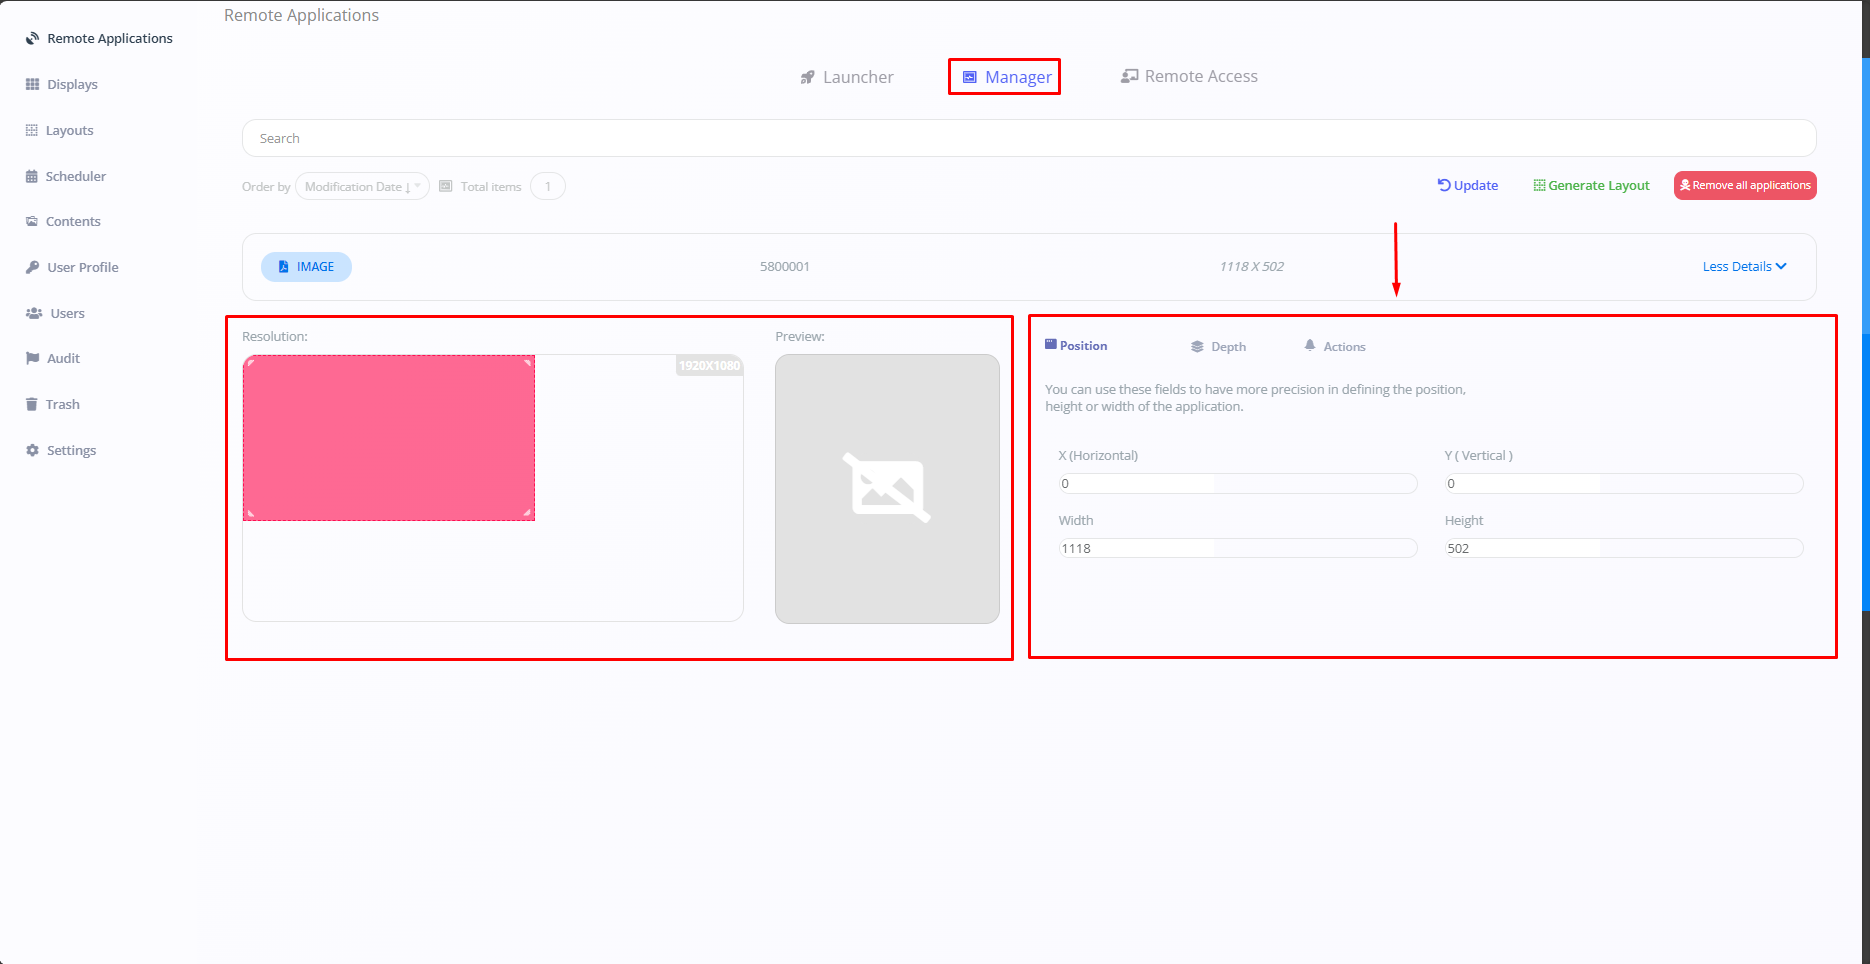Open the Depth tab

pos(1218,347)
